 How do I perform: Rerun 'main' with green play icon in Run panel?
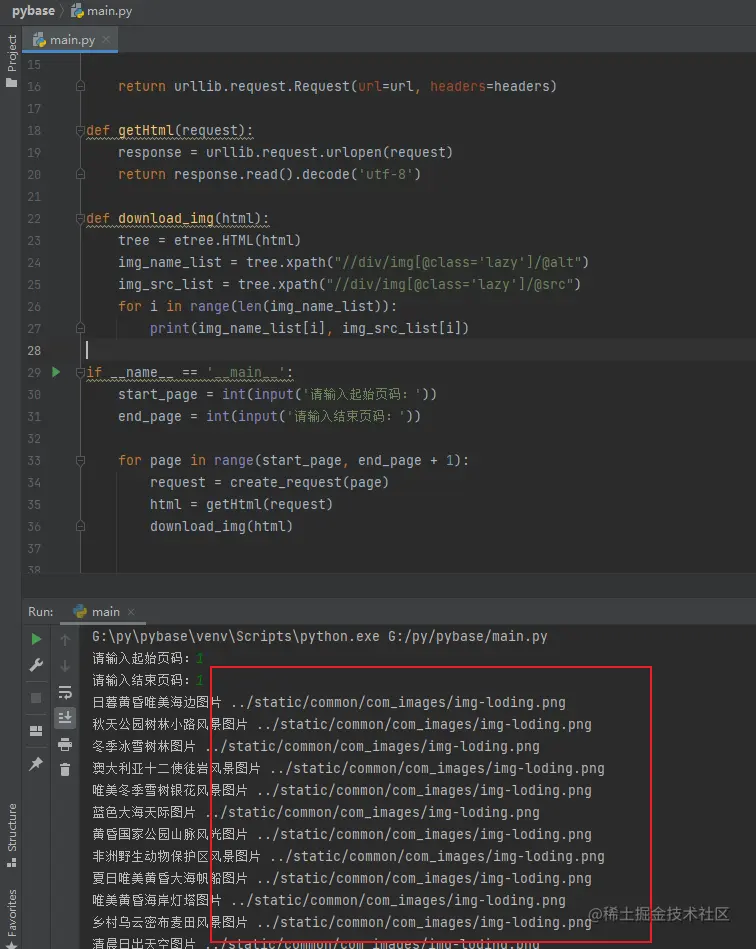[x=36, y=639]
